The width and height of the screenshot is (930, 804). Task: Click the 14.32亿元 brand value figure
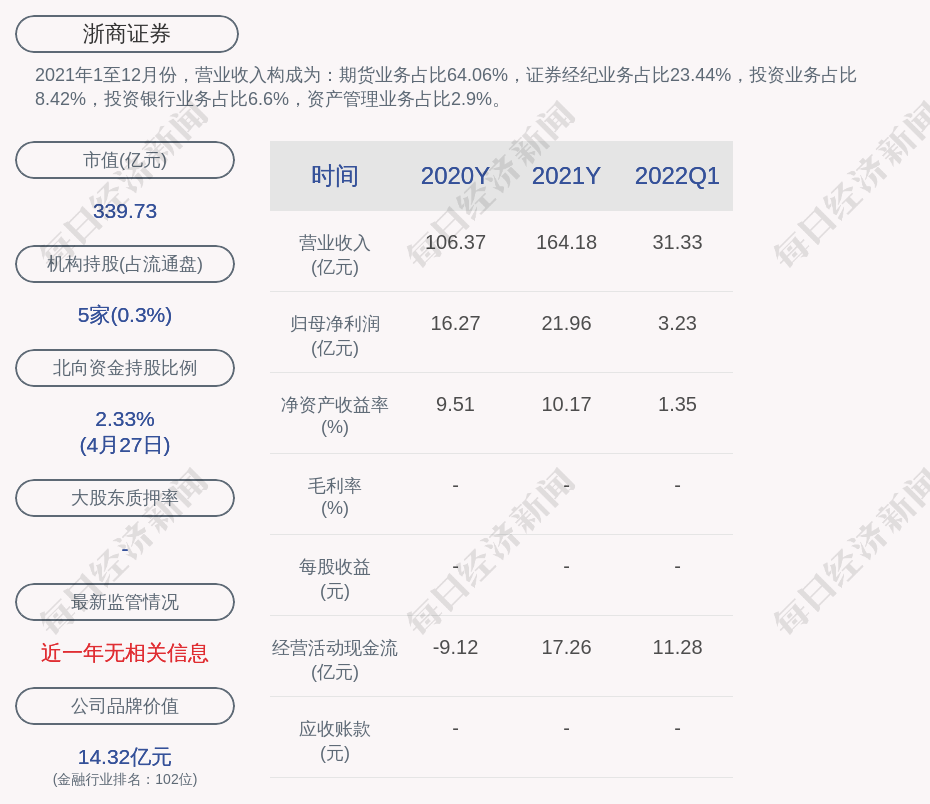point(125,757)
